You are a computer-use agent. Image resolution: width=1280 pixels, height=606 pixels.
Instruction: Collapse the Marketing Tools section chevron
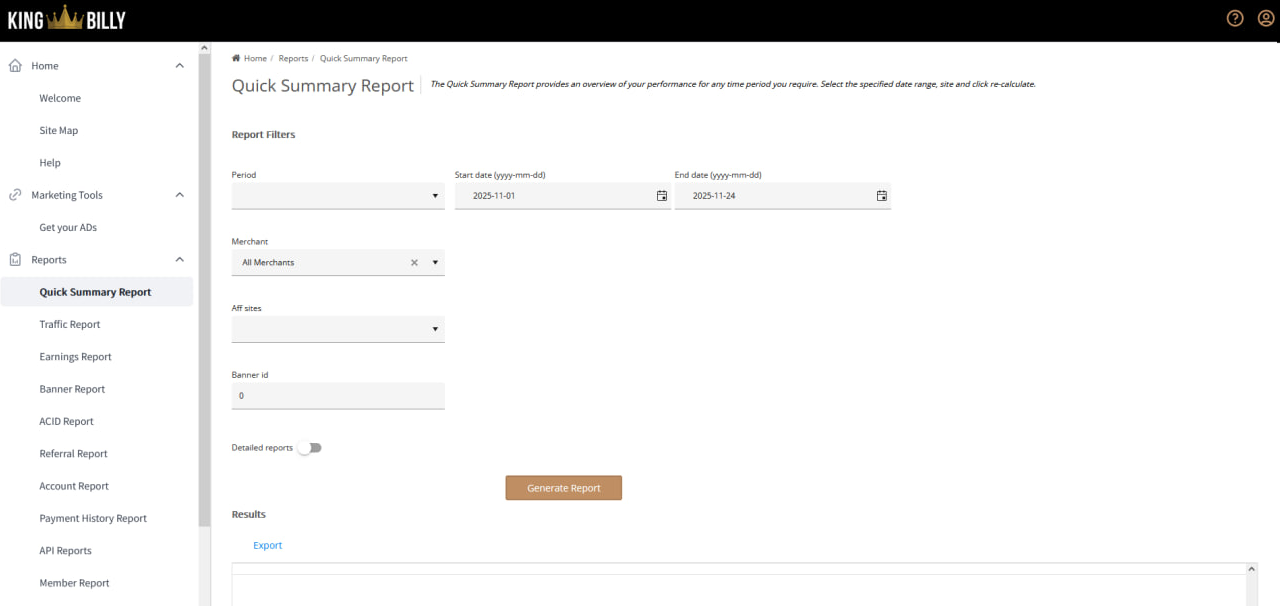(x=180, y=195)
